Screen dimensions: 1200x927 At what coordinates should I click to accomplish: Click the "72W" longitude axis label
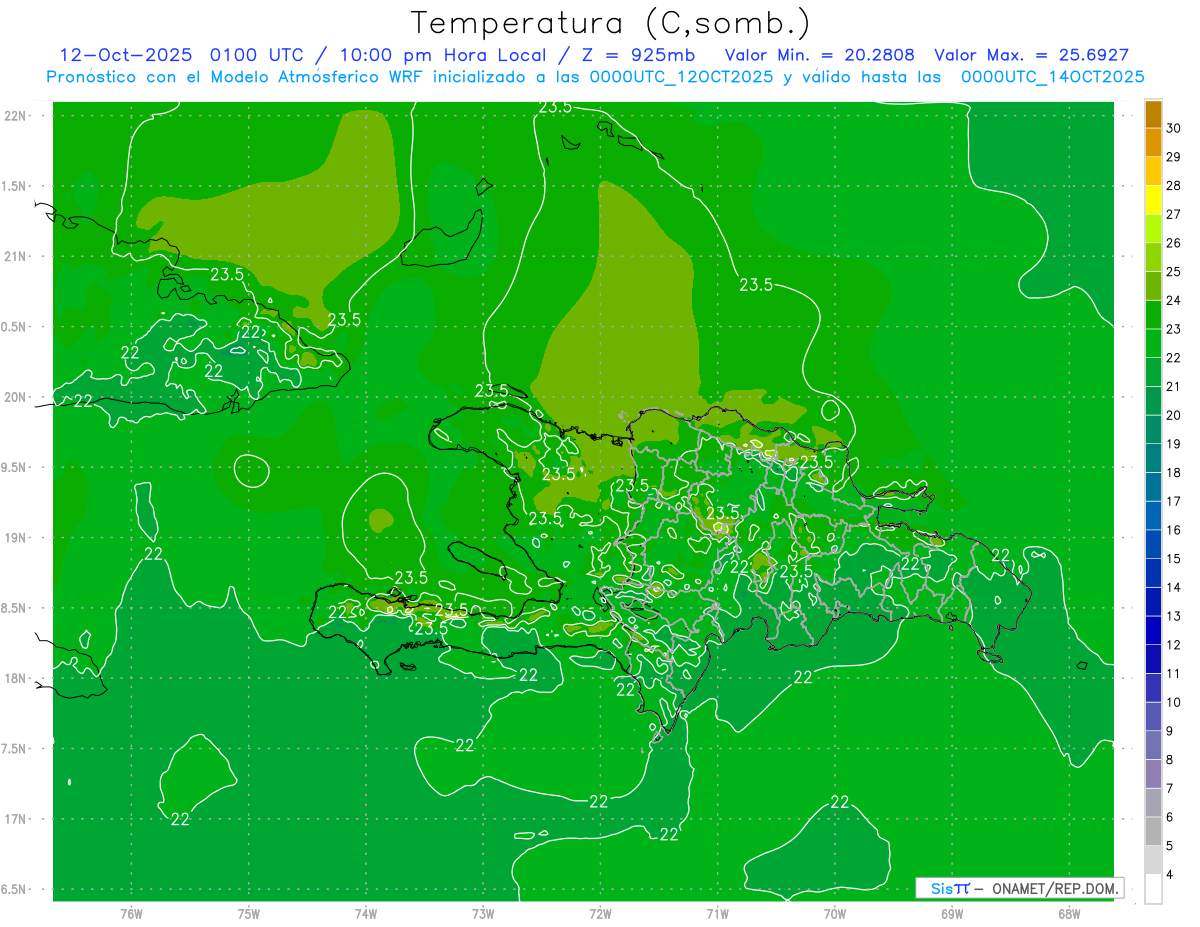pyautogui.click(x=600, y=913)
